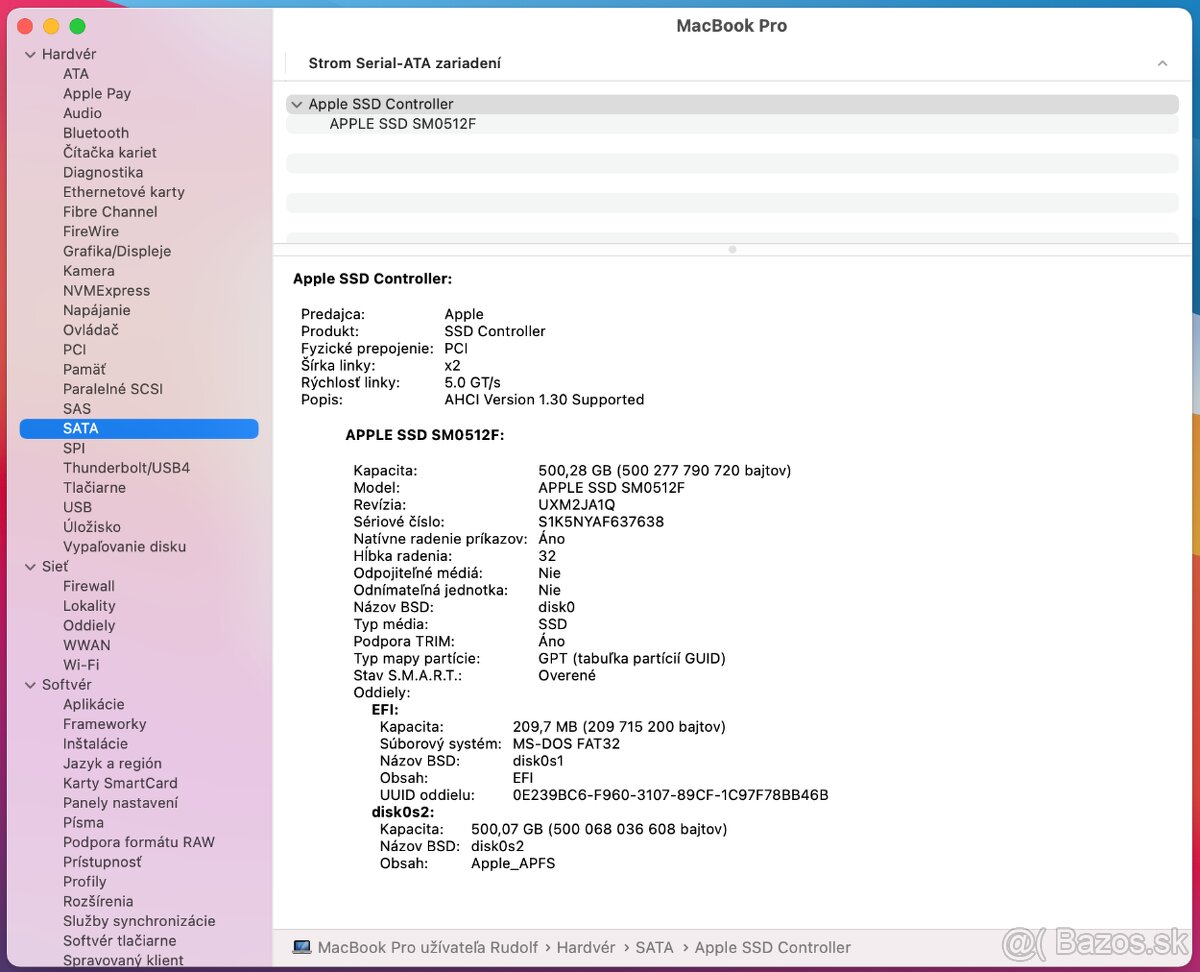
Task: Select Pamäť under Hardvér
Action: 84,369
